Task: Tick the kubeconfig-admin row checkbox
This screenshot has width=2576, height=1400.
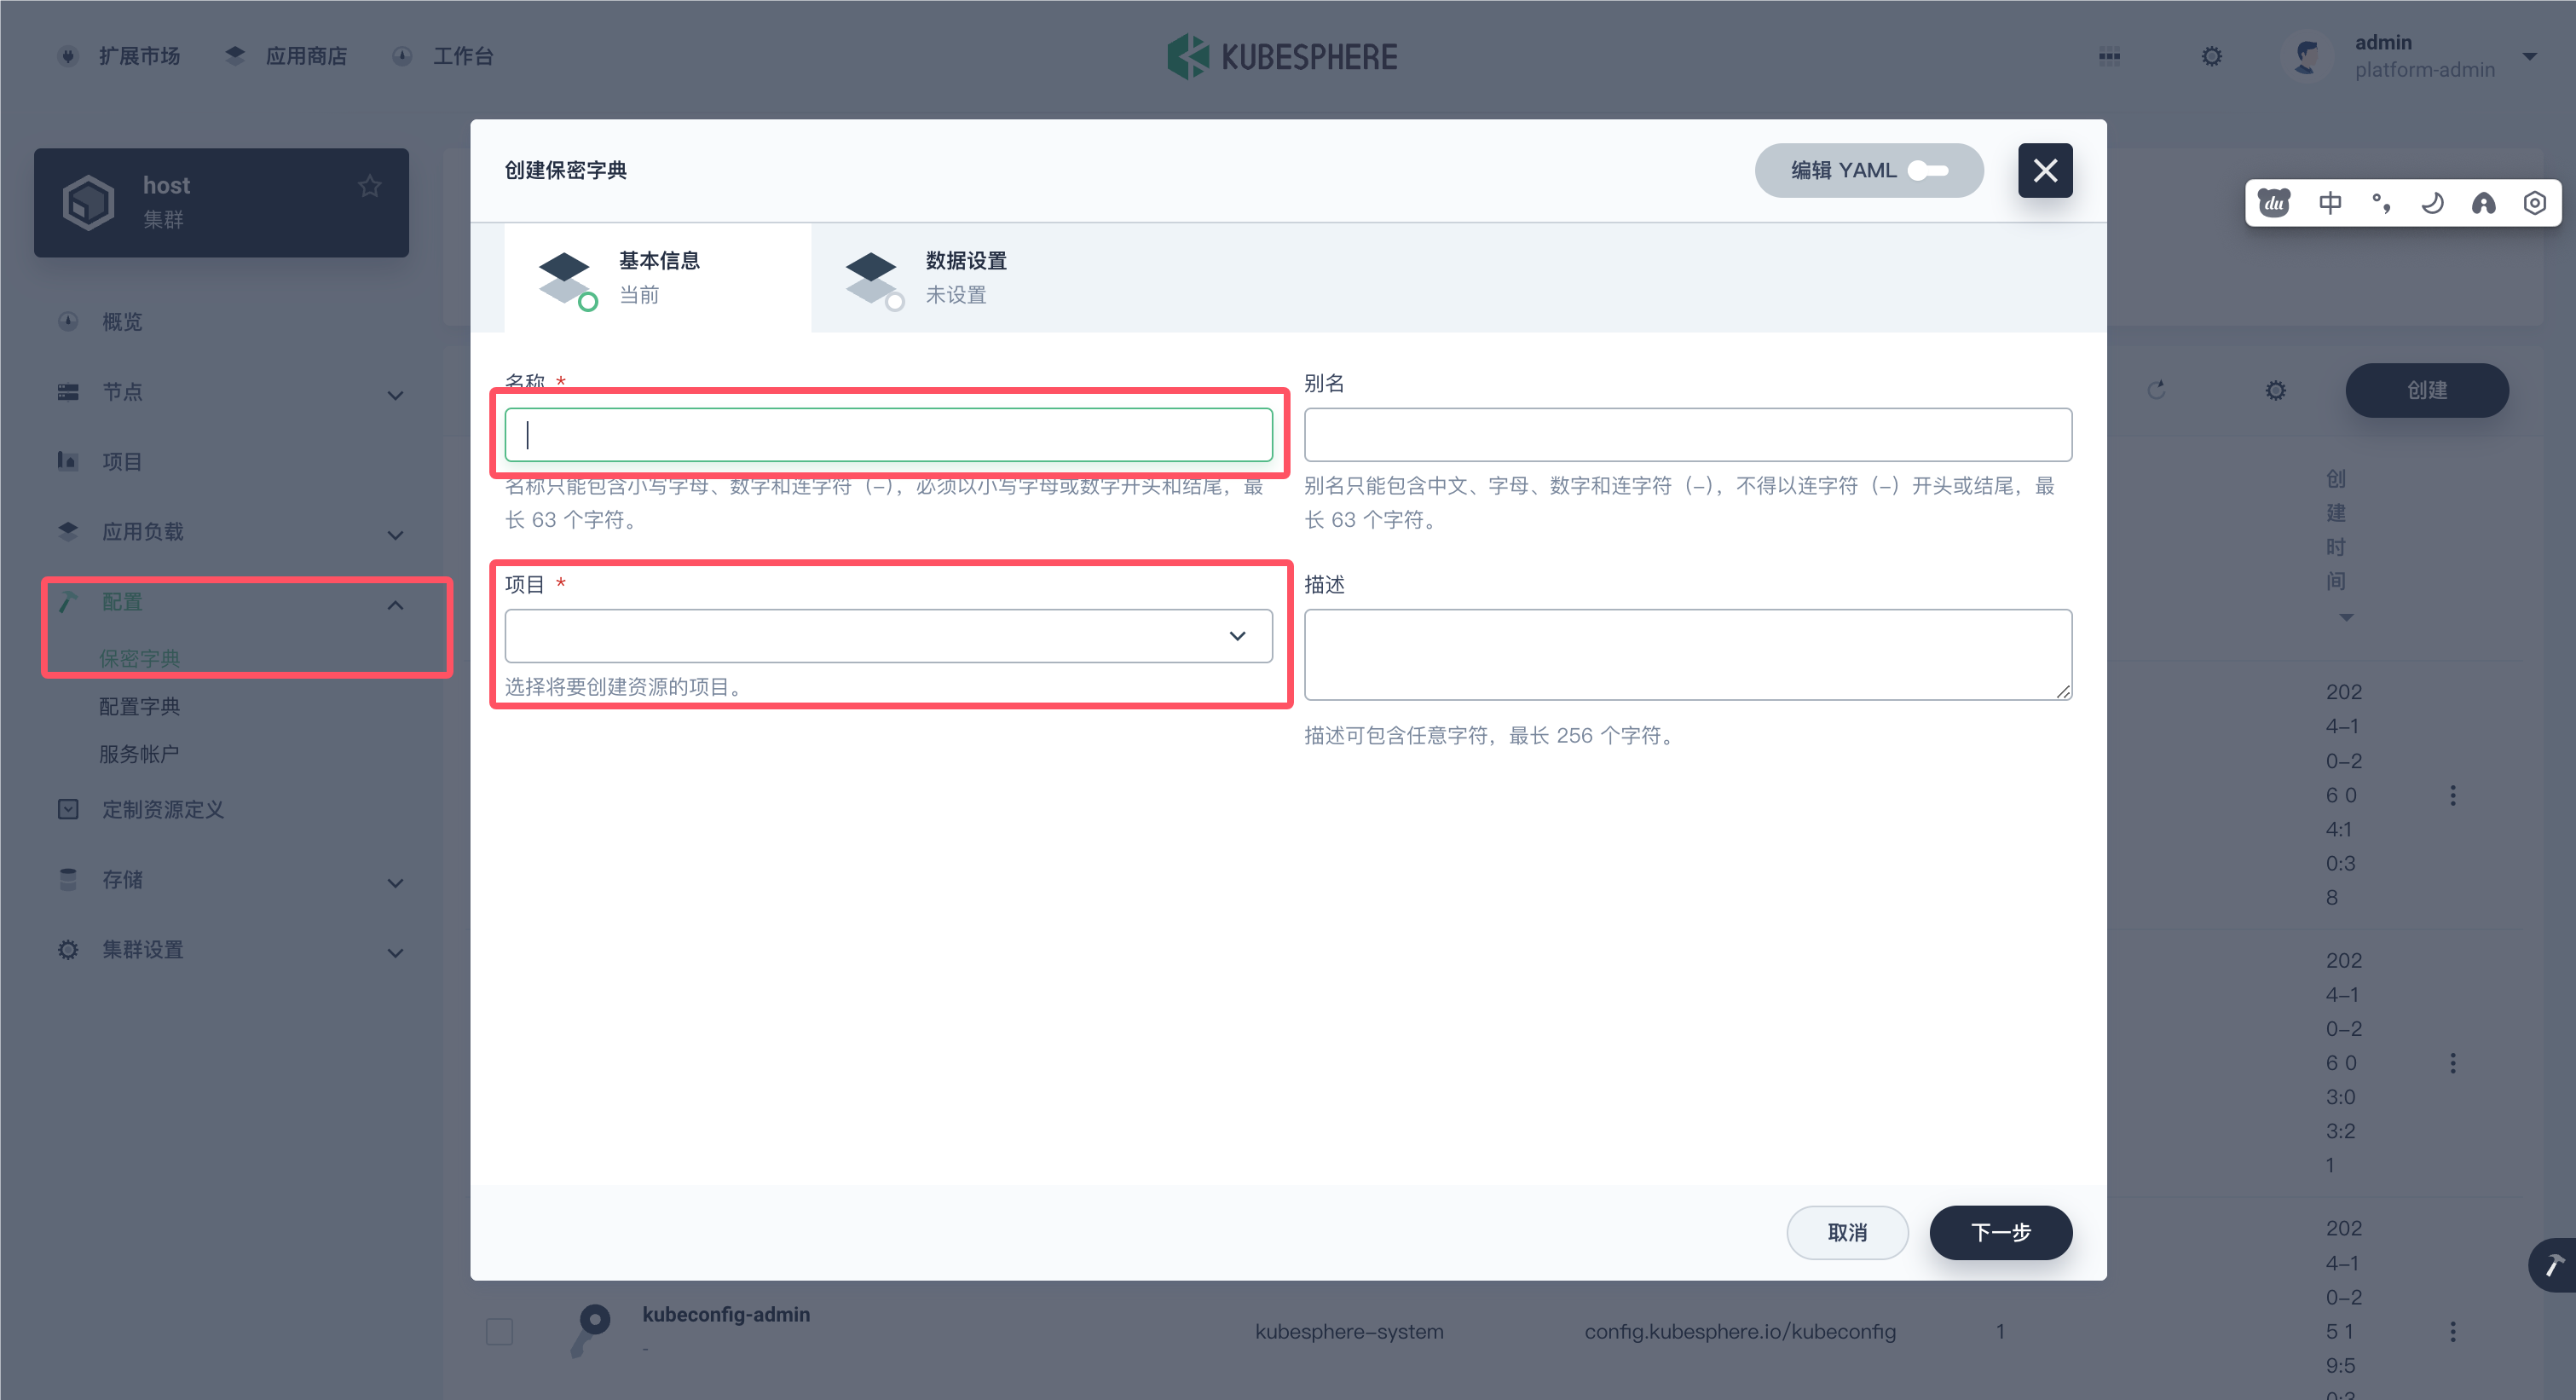Action: coord(499,1331)
